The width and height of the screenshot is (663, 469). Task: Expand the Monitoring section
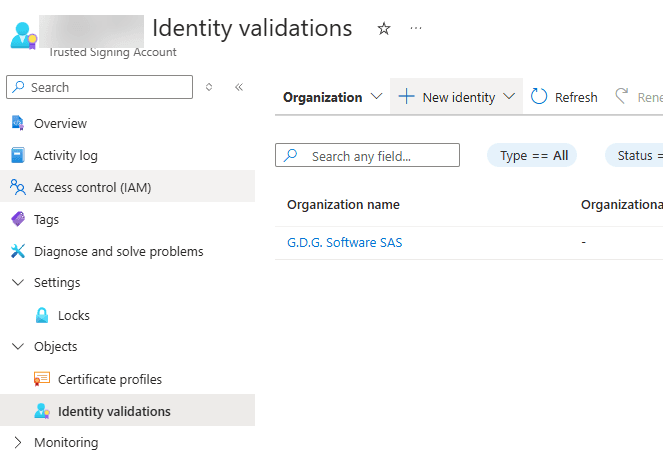[x=17, y=442]
